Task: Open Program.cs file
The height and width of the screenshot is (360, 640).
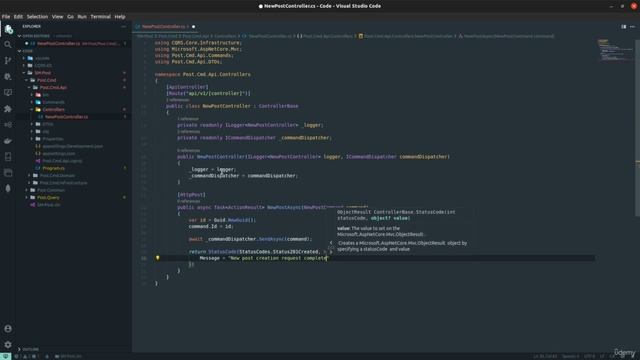Action: 53,168
